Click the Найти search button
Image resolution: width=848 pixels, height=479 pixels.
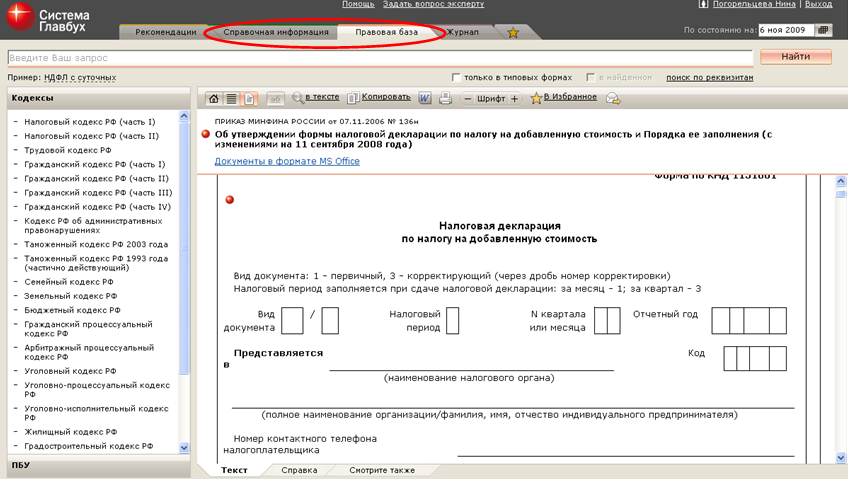pos(796,56)
